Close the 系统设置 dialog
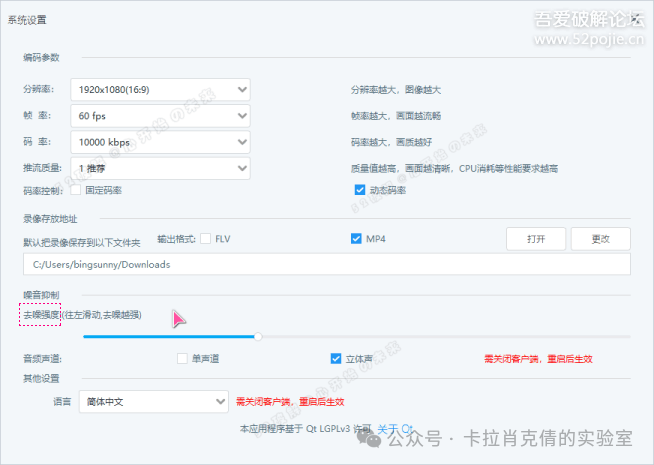This screenshot has height=465, width=654. click(635, 18)
